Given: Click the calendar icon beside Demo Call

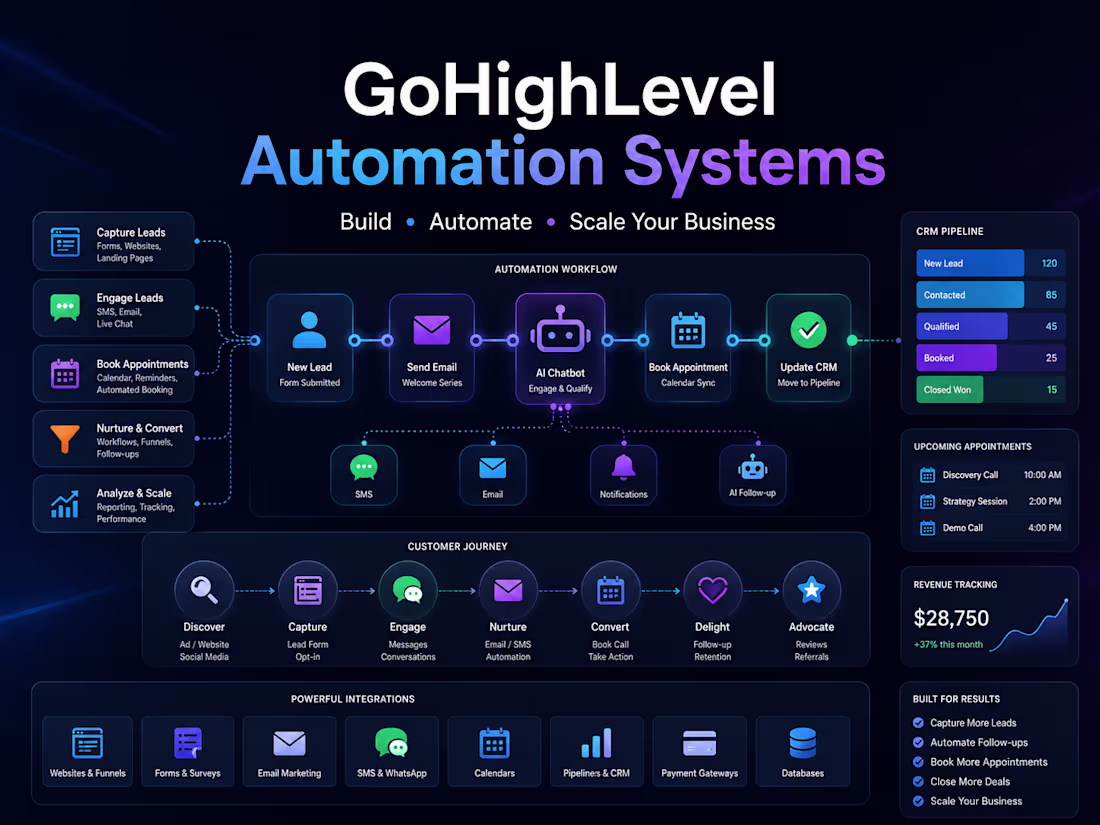Looking at the screenshot, I should [x=927, y=528].
